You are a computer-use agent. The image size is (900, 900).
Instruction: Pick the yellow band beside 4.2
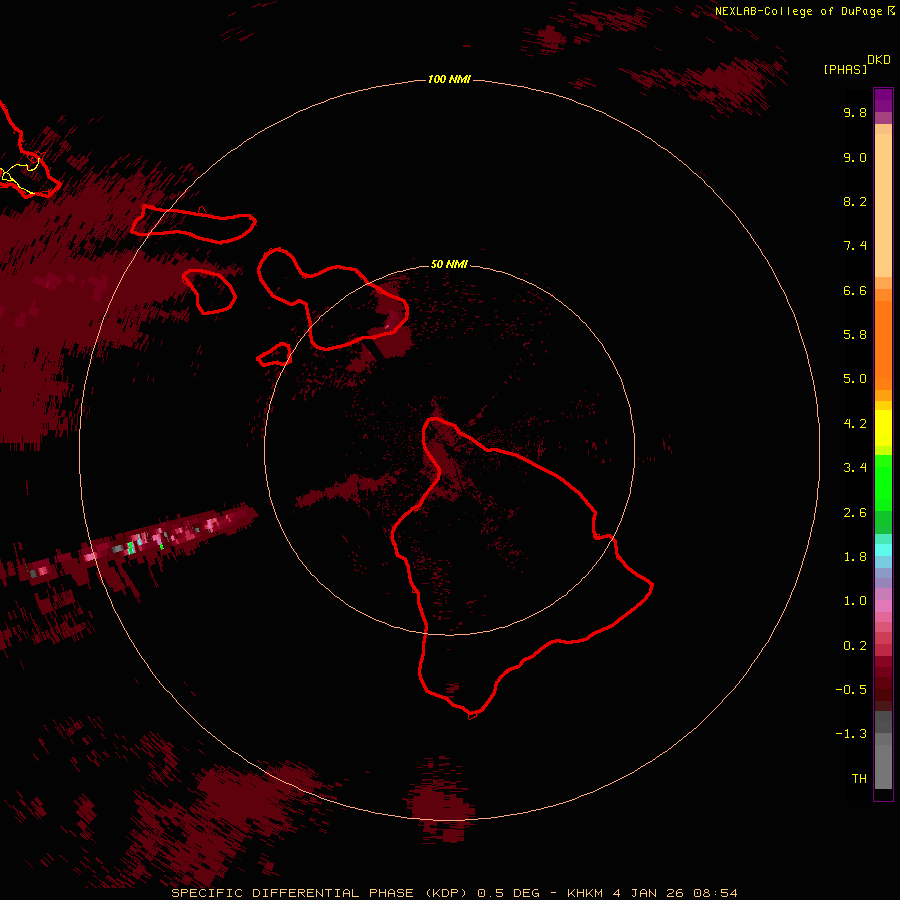click(883, 428)
